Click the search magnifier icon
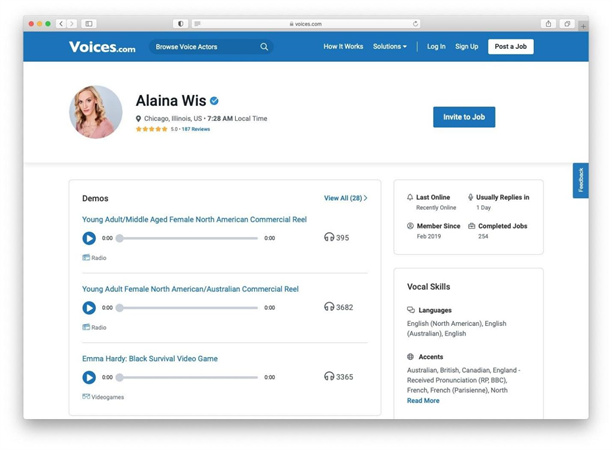 point(264,47)
